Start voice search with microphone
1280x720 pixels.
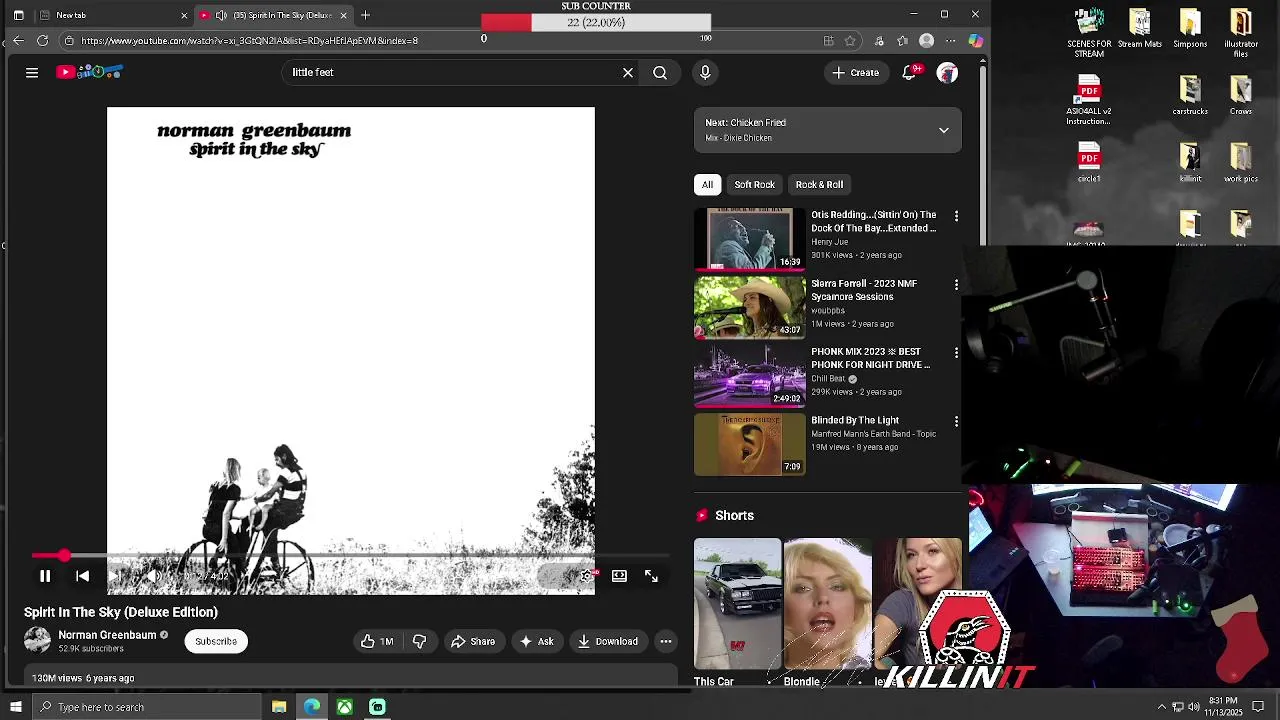[705, 72]
